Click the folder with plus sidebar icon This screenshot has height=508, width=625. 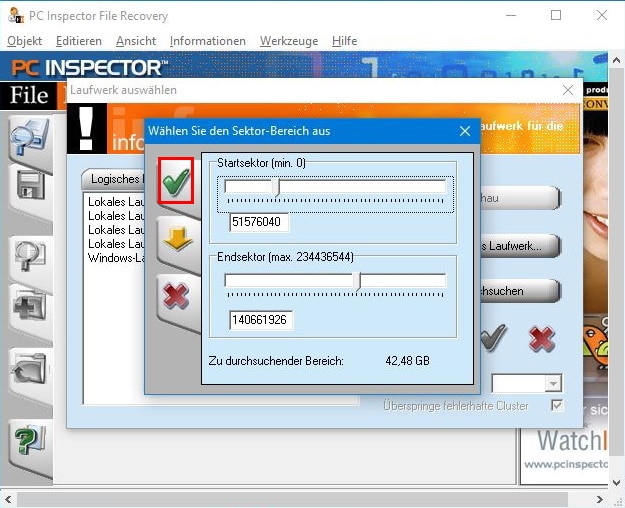[x=30, y=306]
